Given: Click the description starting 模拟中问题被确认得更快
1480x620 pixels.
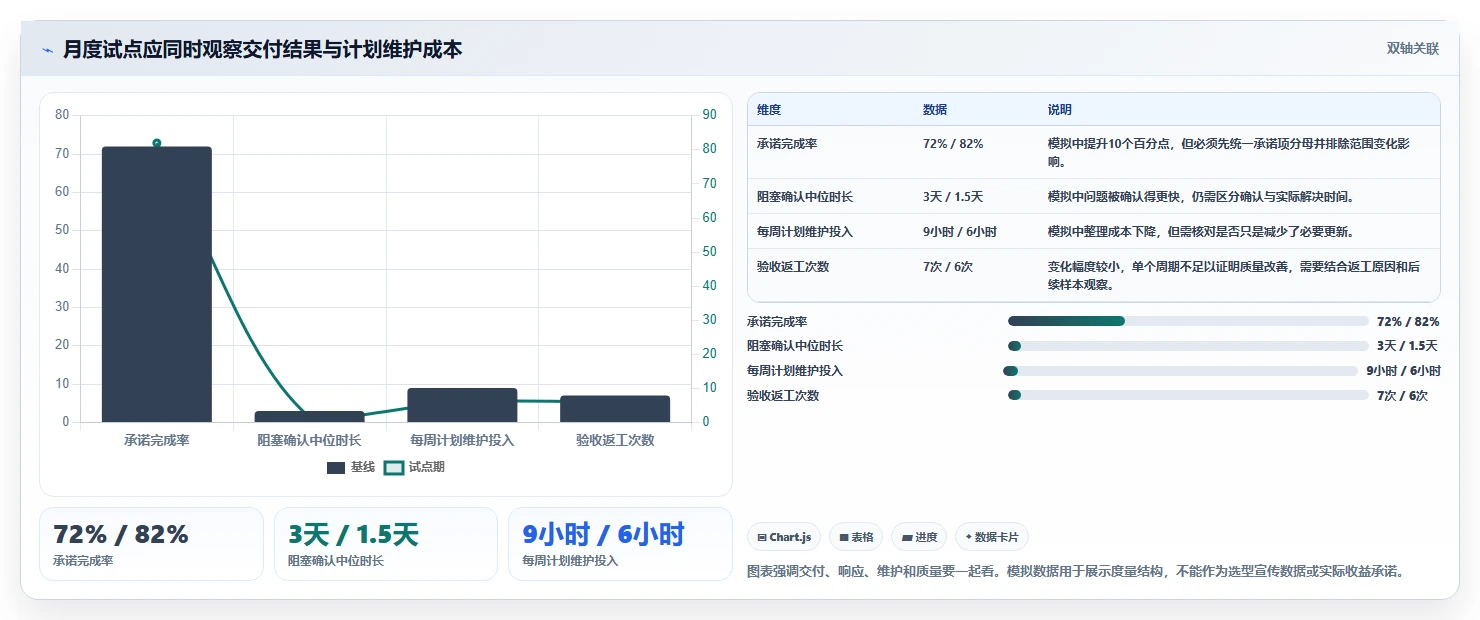Looking at the screenshot, I should click(1201, 196).
